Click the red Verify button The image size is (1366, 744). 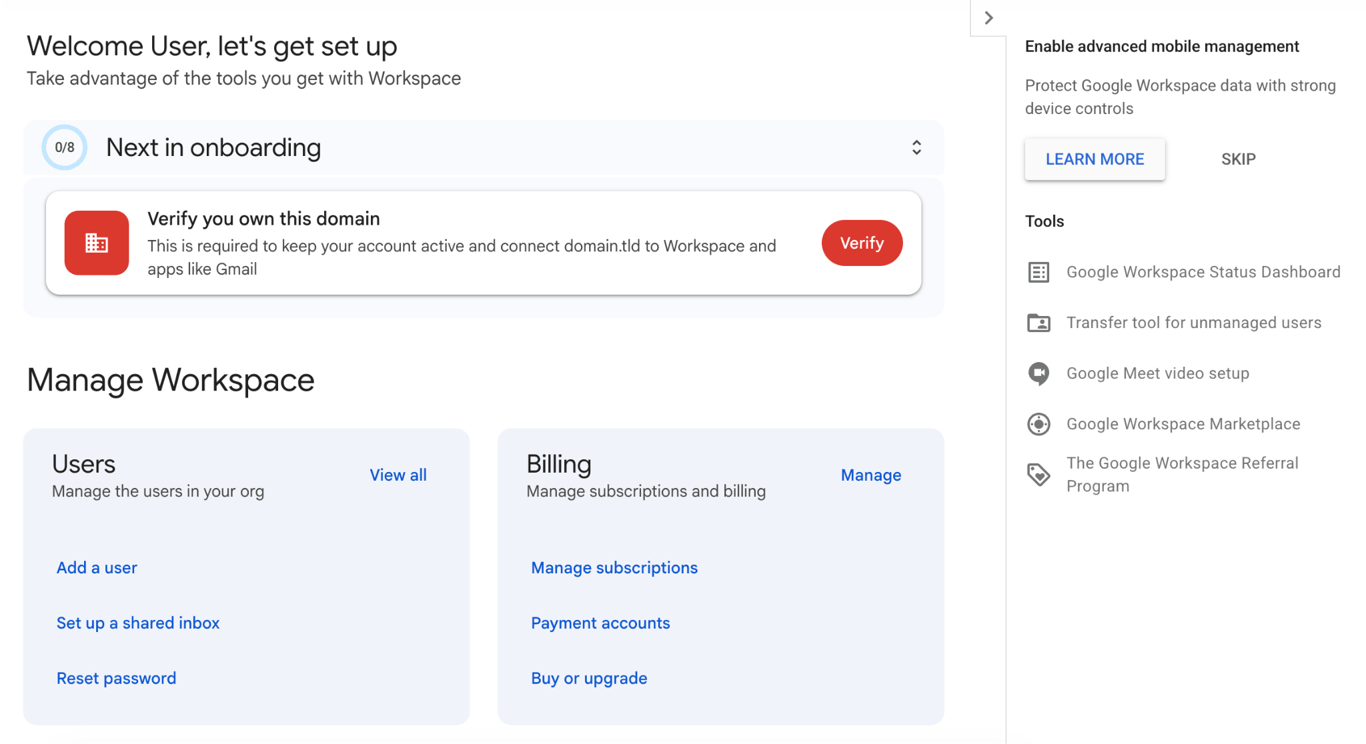tap(862, 243)
